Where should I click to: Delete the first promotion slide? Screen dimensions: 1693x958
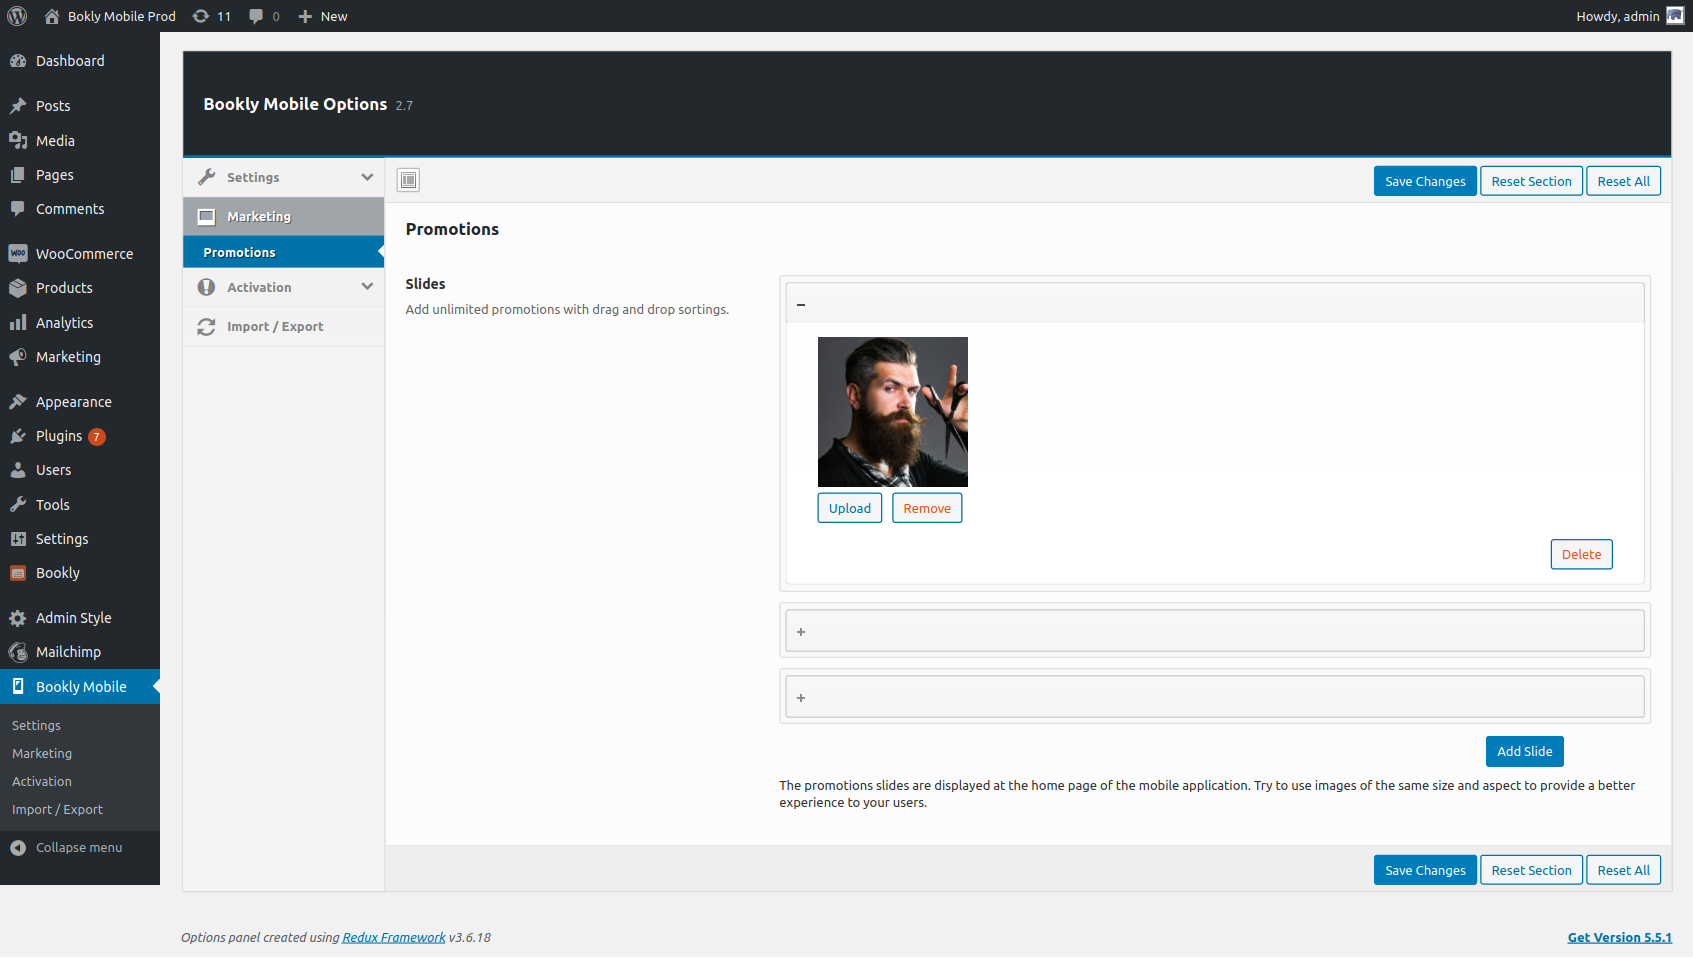click(1581, 554)
